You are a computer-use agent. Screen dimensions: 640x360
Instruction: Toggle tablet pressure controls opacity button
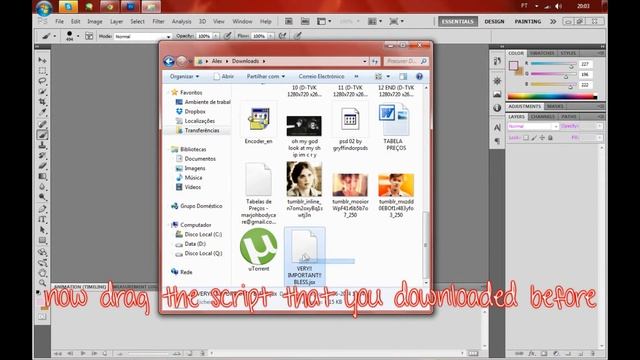[228, 36]
